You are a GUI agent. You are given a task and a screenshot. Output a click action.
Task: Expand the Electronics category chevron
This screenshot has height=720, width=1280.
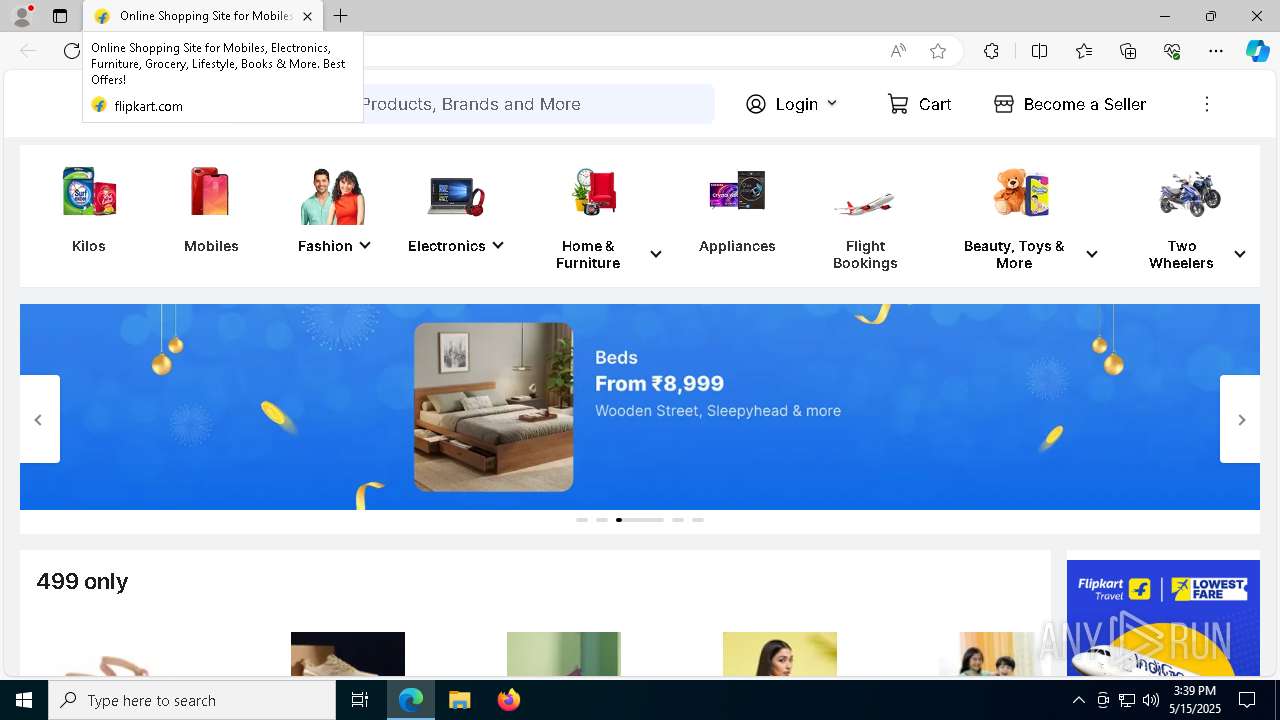point(498,245)
